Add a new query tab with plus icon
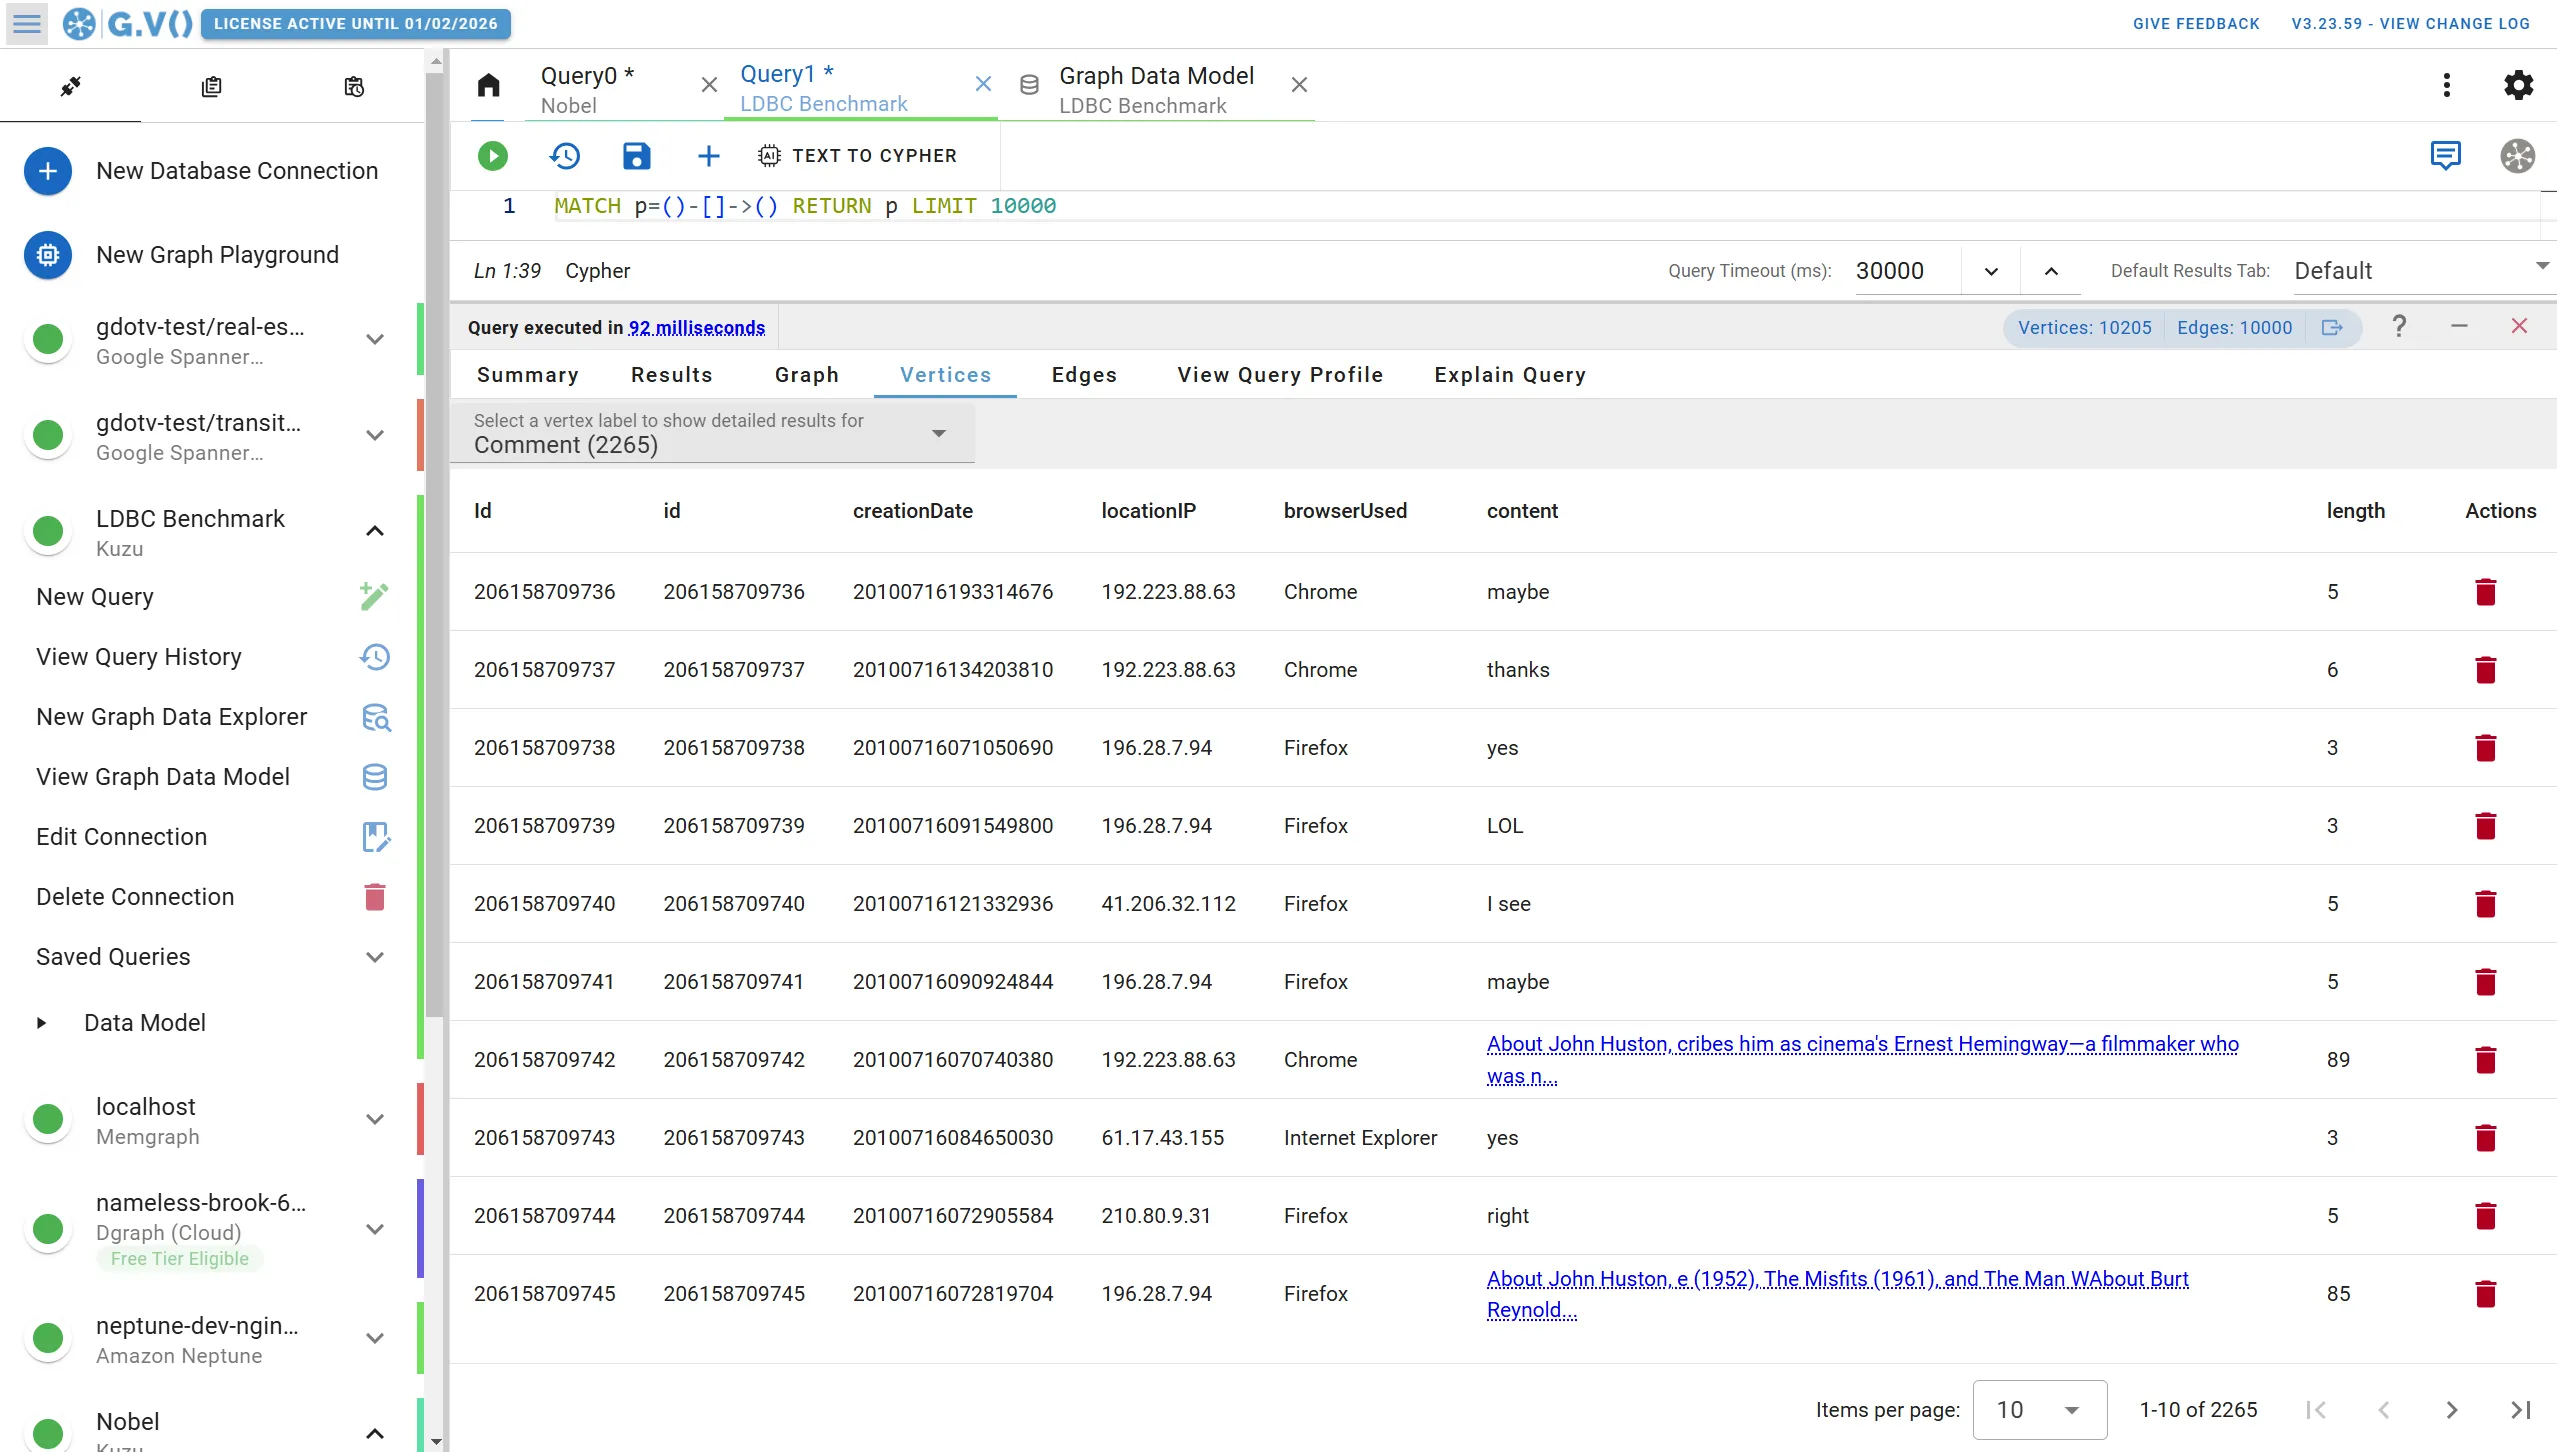The width and height of the screenshot is (2557, 1452). [x=708, y=156]
